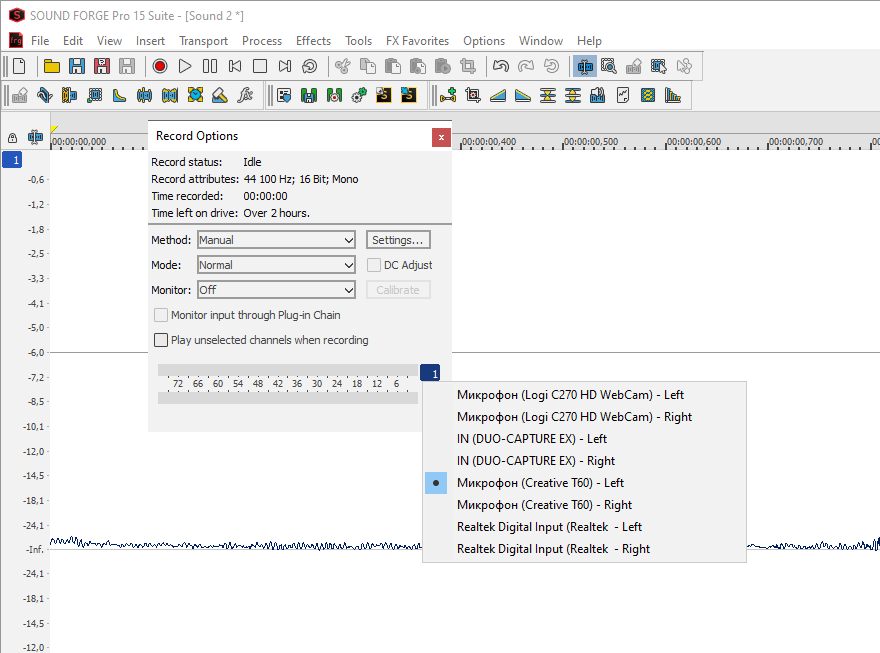This screenshot has height=653, width=880.
Task: Undo the last action
Action: click(x=501, y=66)
